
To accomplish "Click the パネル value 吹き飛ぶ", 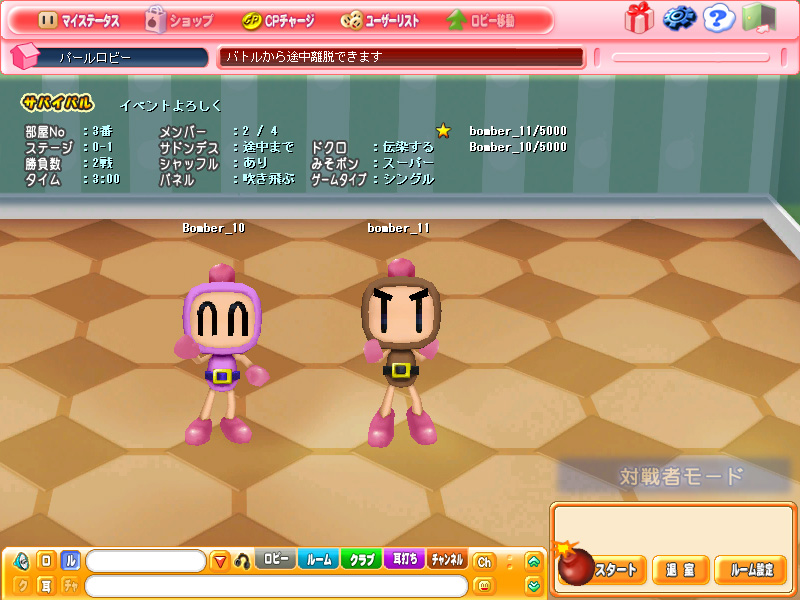I will coord(268,179).
